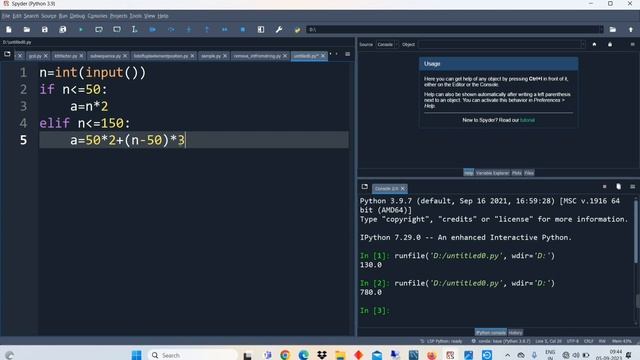Close the untitled0.py editor tab
Viewport: 640px width, 360px height.
coord(323,56)
